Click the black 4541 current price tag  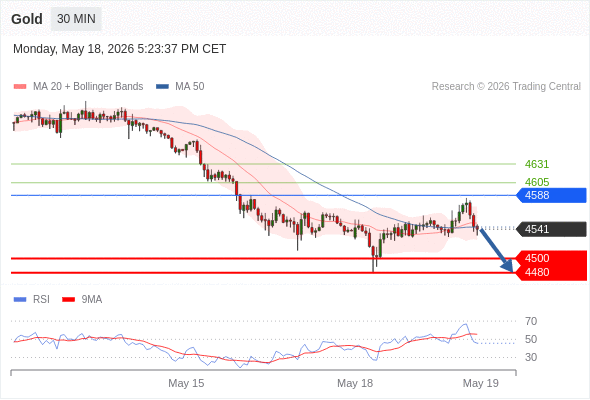(x=551, y=229)
